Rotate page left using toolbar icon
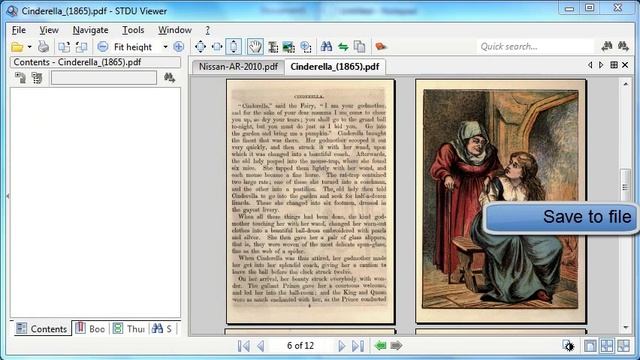The height and width of the screenshot is (360, 640). coord(63,47)
